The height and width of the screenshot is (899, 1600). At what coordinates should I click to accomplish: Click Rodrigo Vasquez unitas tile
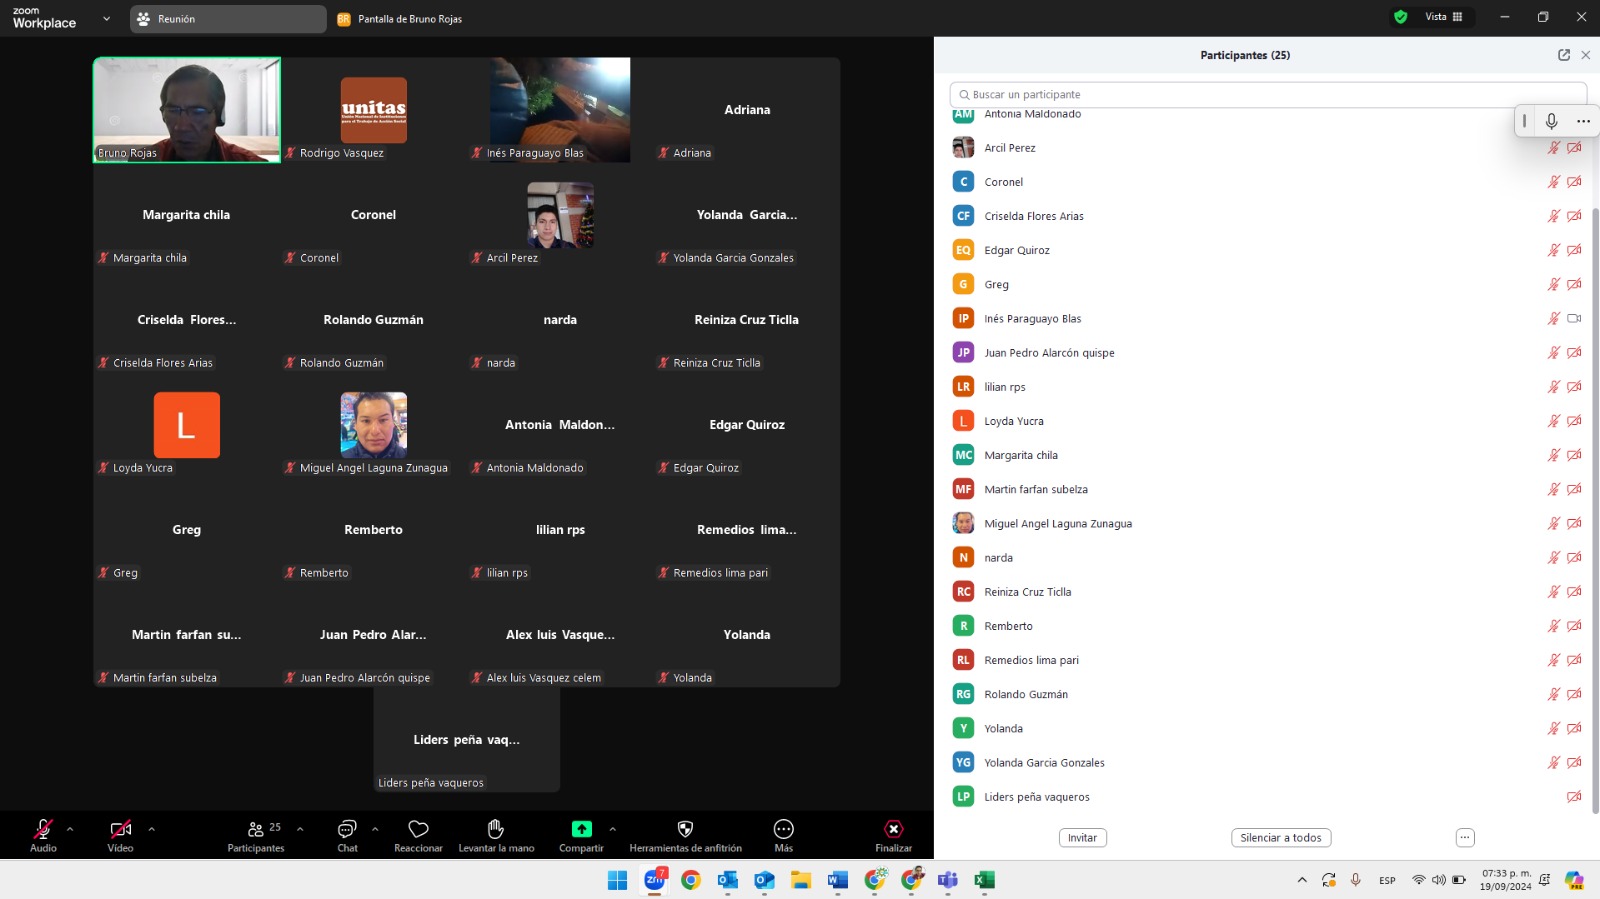pos(373,110)
